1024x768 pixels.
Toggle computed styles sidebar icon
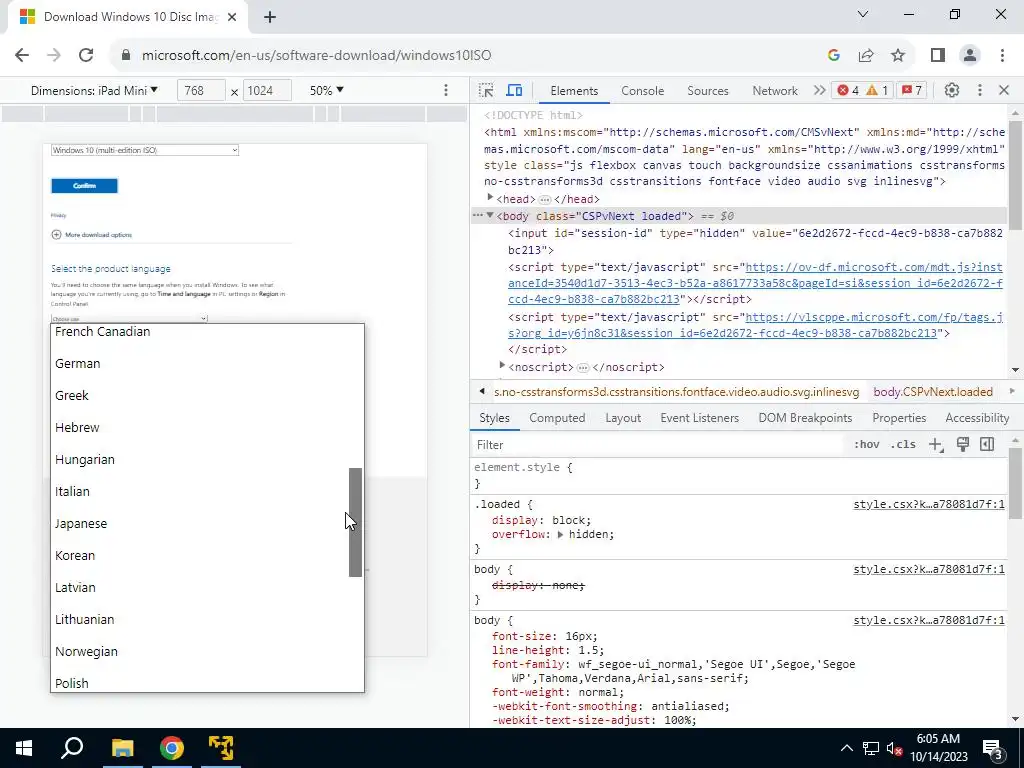click(987, 445)
